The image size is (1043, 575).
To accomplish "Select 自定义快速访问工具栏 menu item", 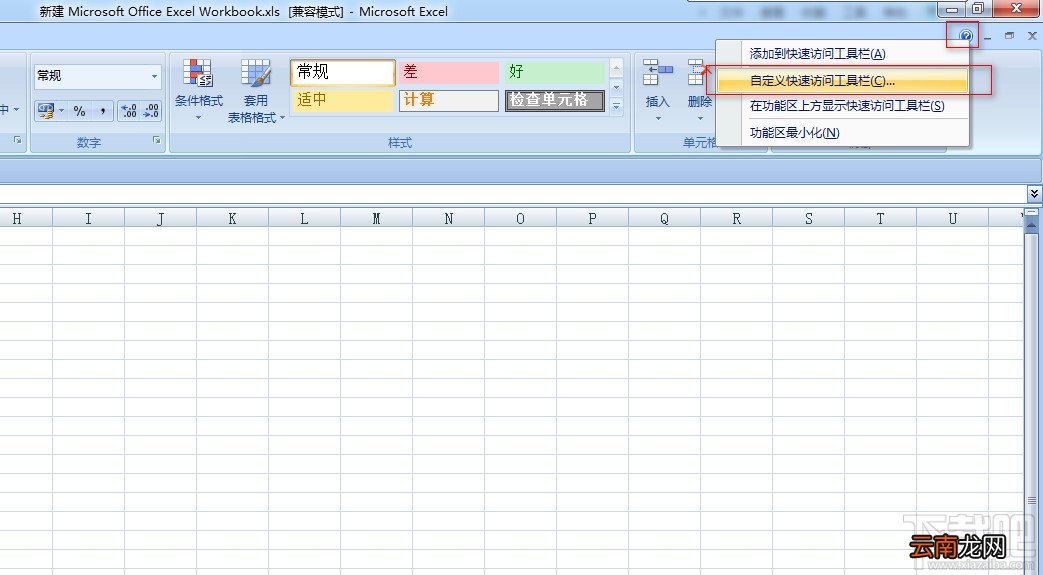I will (841, 81).
